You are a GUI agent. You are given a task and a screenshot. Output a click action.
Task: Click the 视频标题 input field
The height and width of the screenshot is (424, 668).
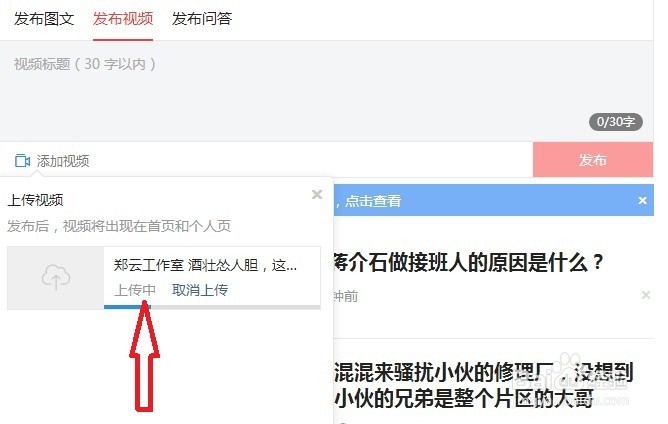coord(326,91)
